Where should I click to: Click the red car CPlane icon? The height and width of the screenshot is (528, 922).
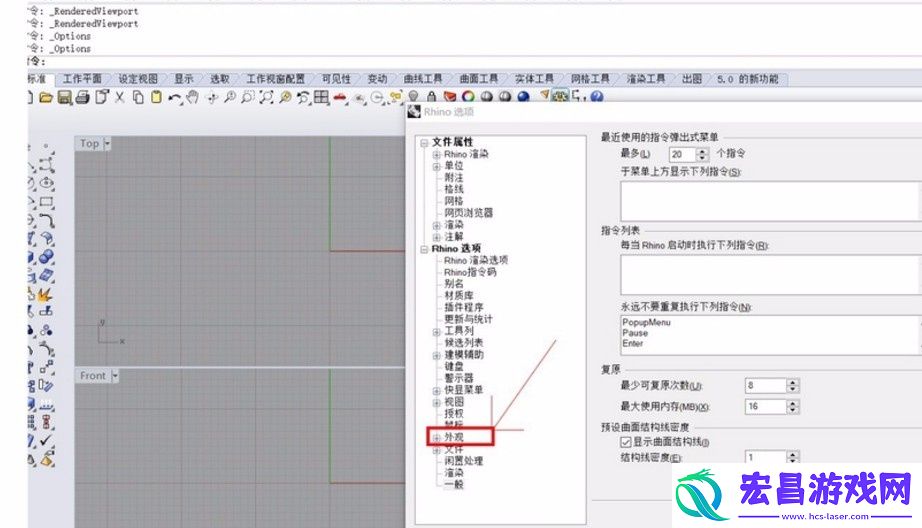pos(340,98)
